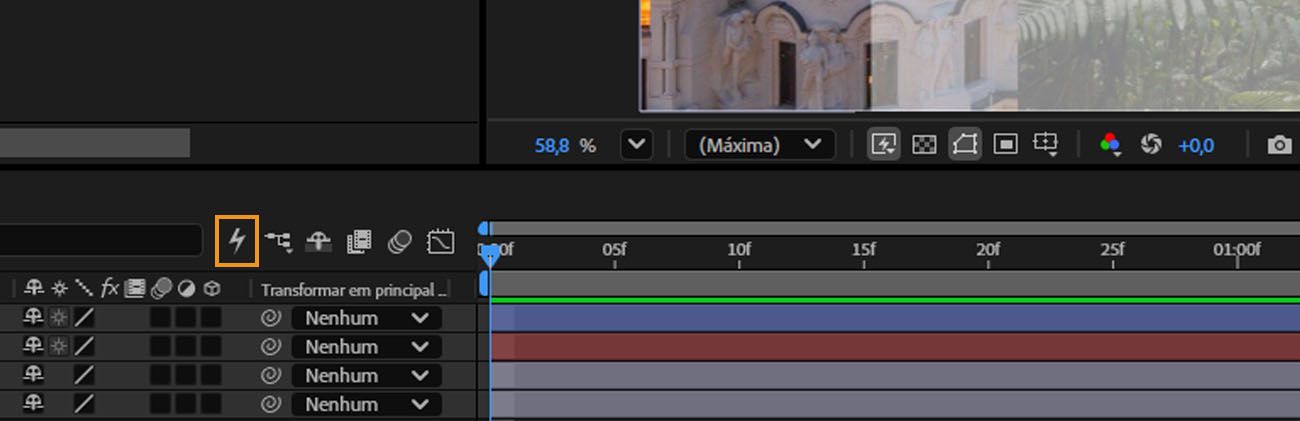Click the reset exposure aperture icon

1151,145
